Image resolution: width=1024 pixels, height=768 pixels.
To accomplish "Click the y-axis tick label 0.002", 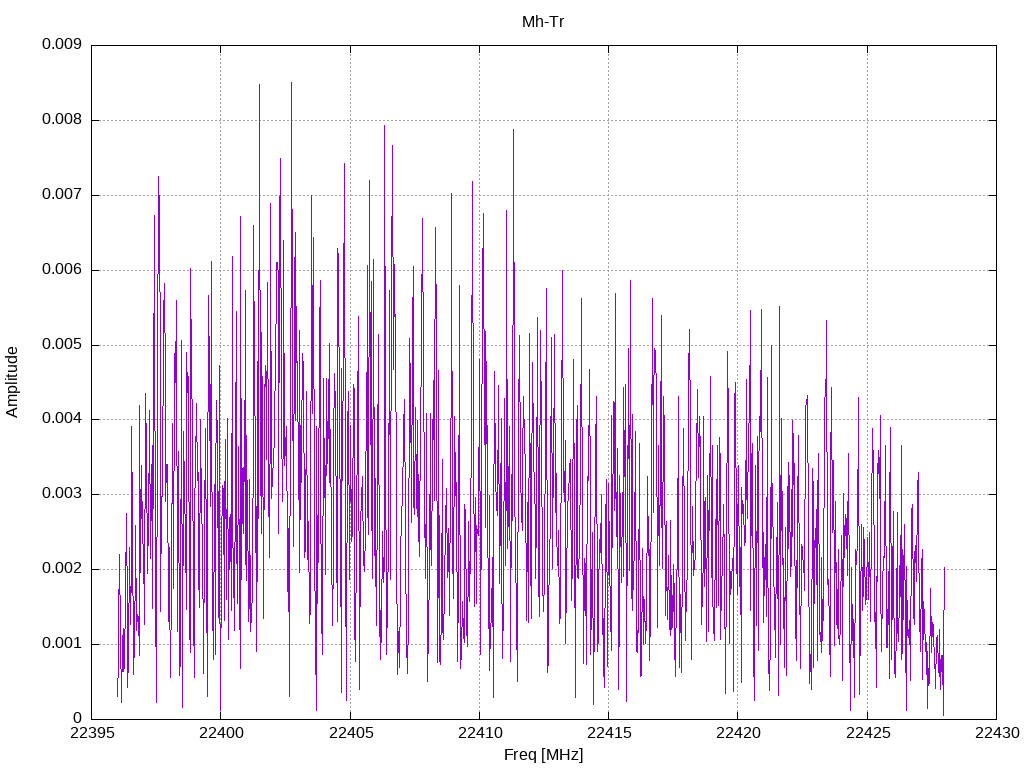I will [62, 568].
